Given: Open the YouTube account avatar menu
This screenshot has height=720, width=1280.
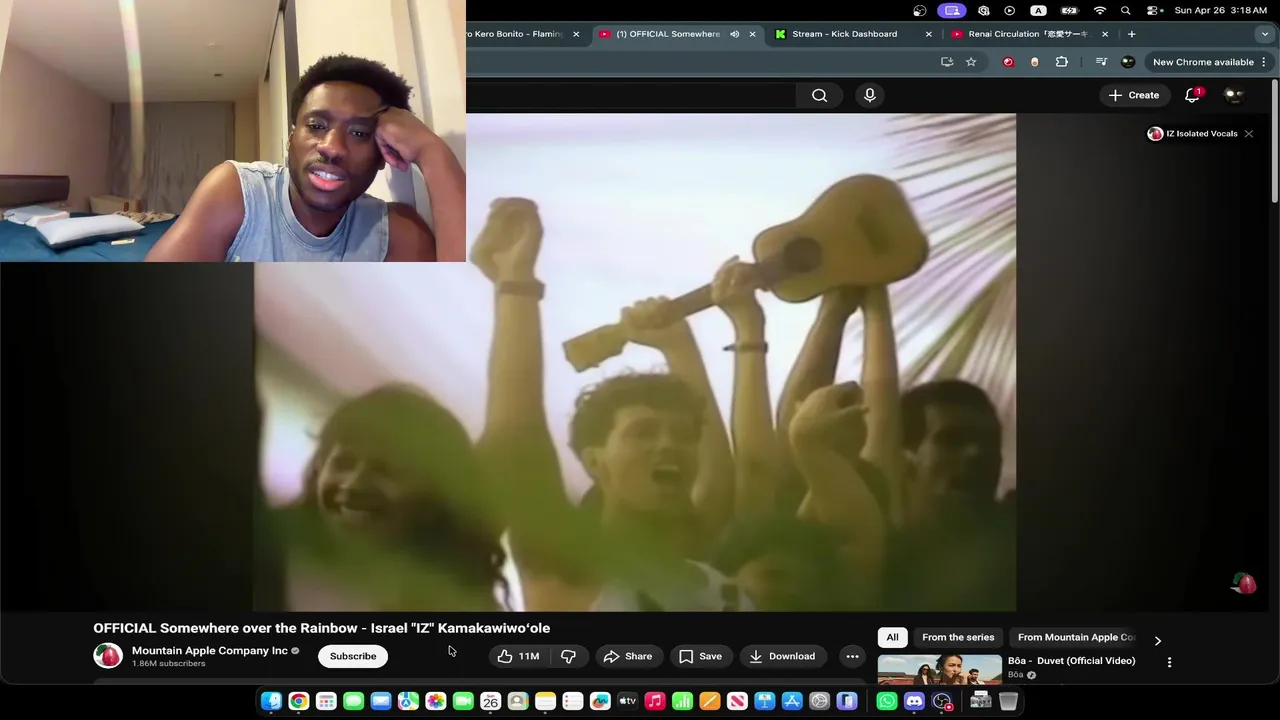Looking at the screenshot, I should (x=1234, y=95).
